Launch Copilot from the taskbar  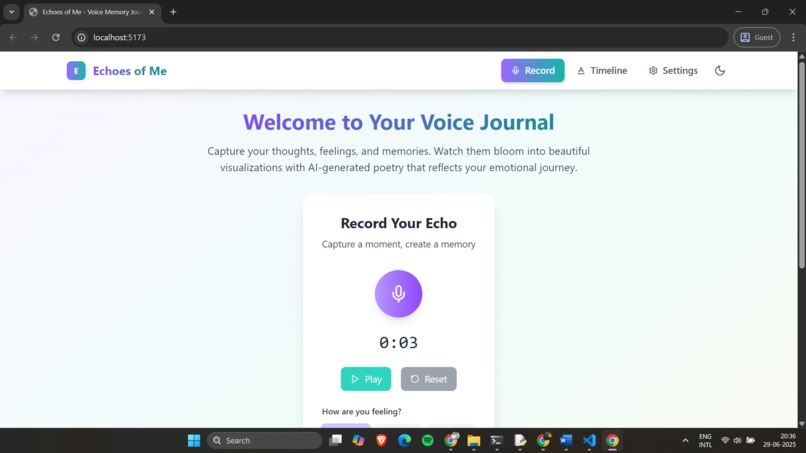[358, 441]
